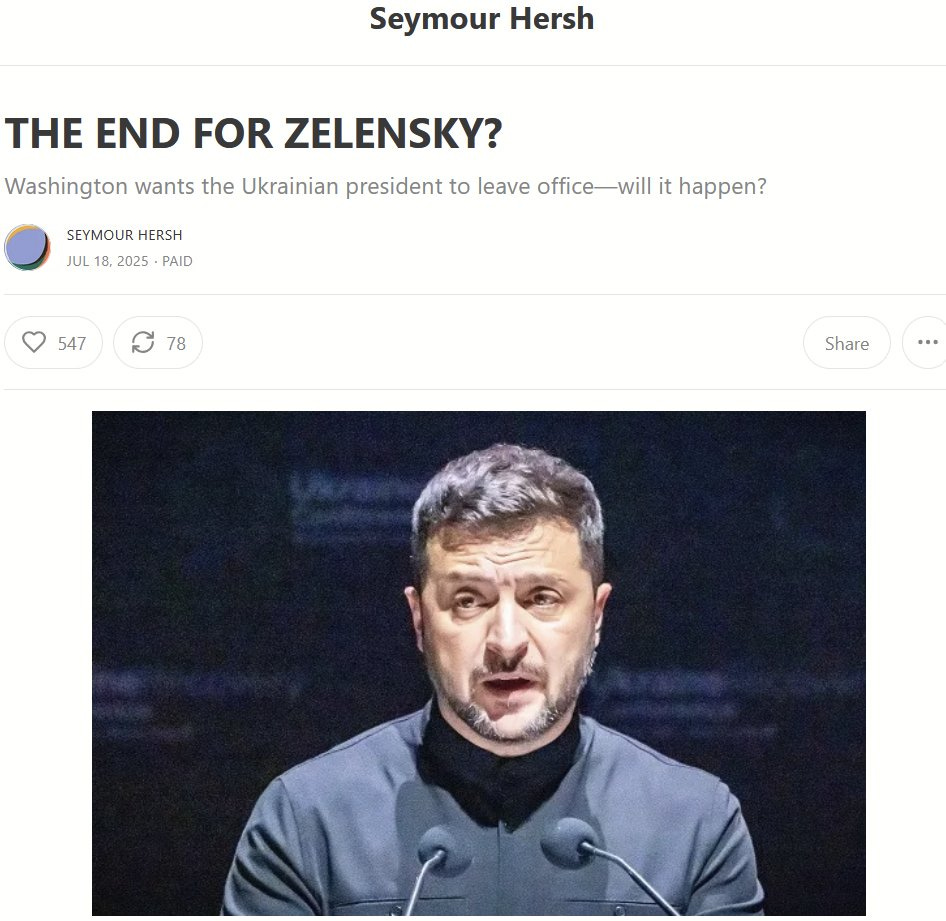Viewport: 946px width, 921px height.
Task: Click 'Ukrainian president' in the subtitle
Action: pos(344,186)
